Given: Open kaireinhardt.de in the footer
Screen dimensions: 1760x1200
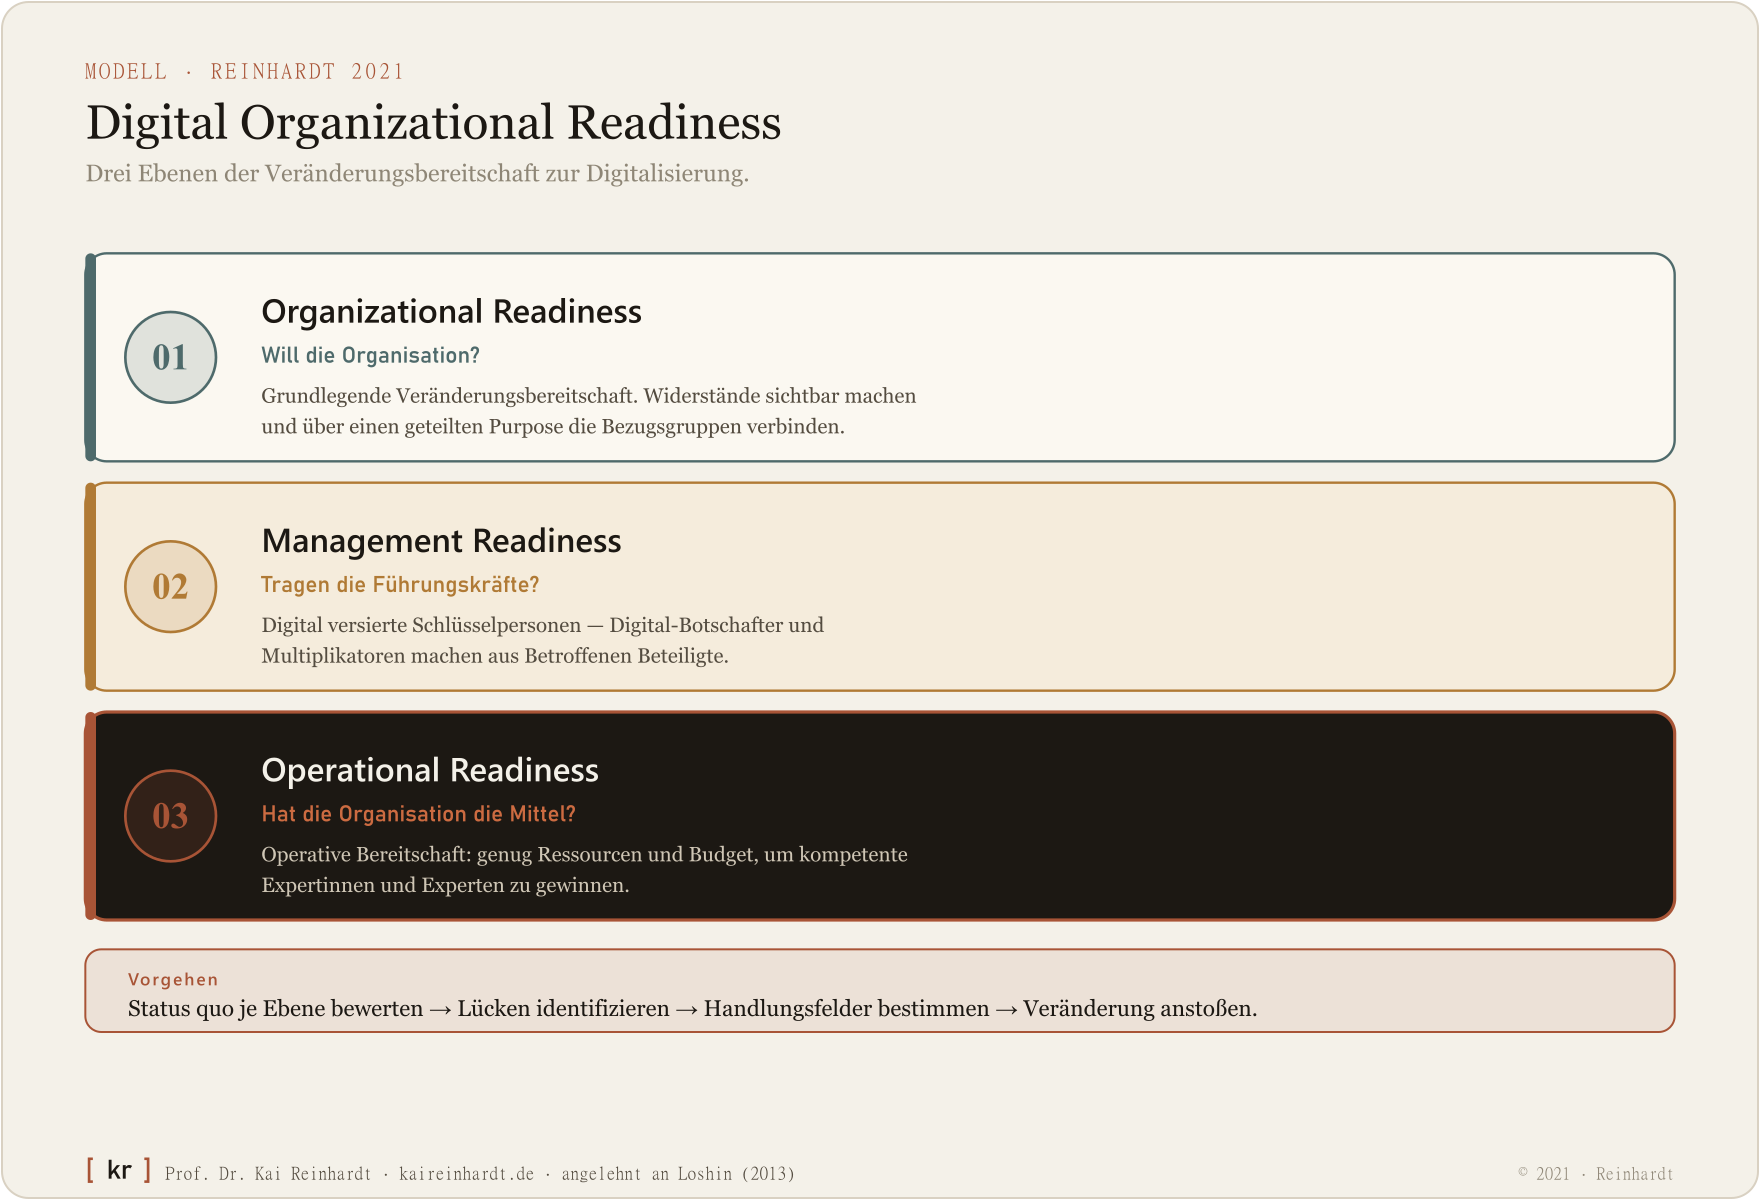Looking at the screenshot, I should 467,1174.
